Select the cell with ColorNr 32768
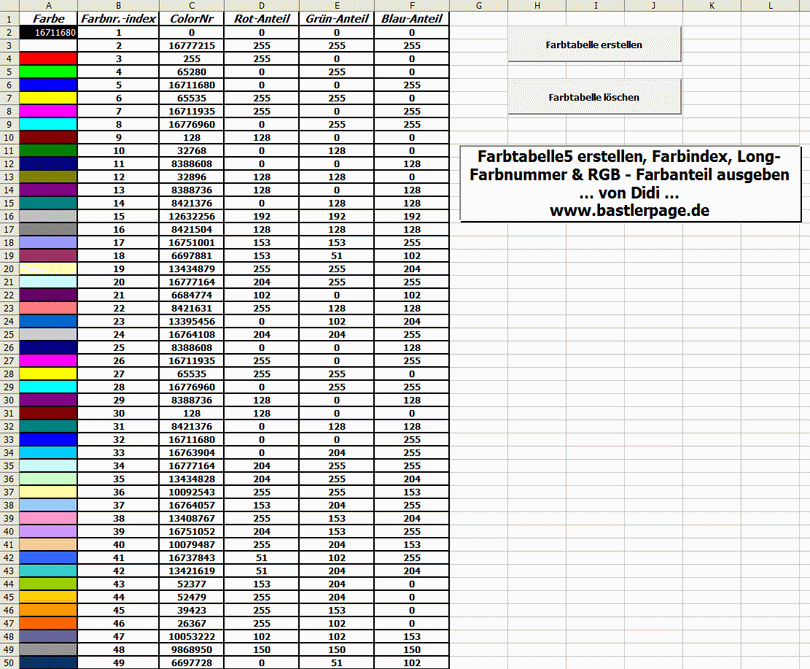 192,150
